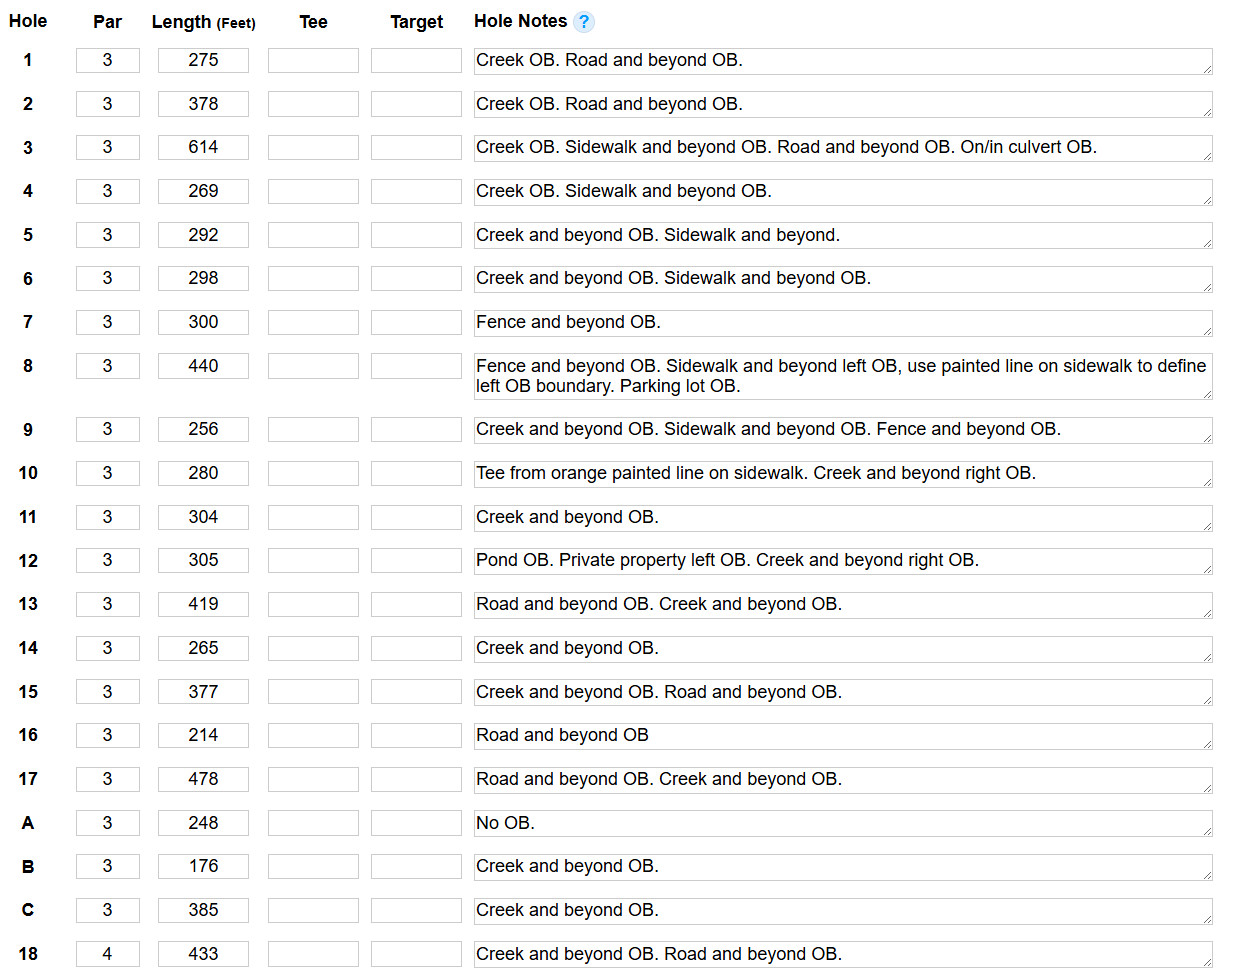Click the Tee field for hole B
This screenshot has height=974, width=1241.
313,866
